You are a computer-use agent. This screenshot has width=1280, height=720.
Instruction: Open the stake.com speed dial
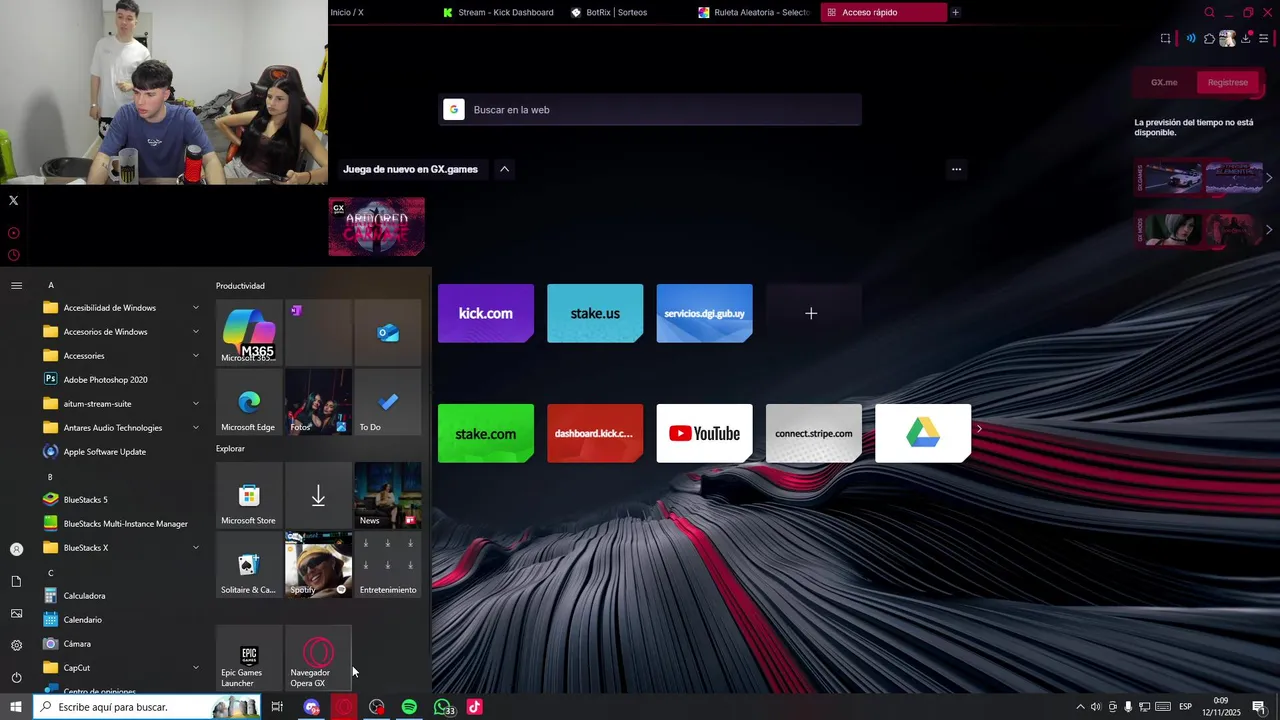coord(486,433)
